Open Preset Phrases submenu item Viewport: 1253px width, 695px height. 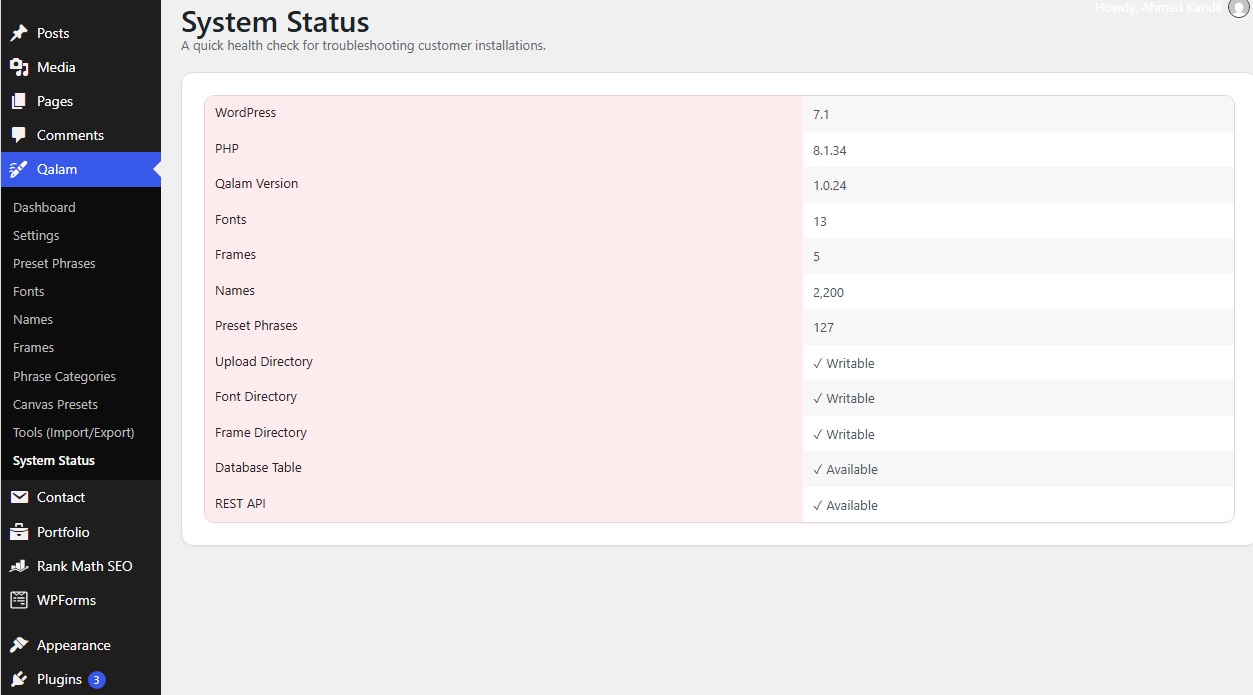pyautogui.click(x=54, y=263)
